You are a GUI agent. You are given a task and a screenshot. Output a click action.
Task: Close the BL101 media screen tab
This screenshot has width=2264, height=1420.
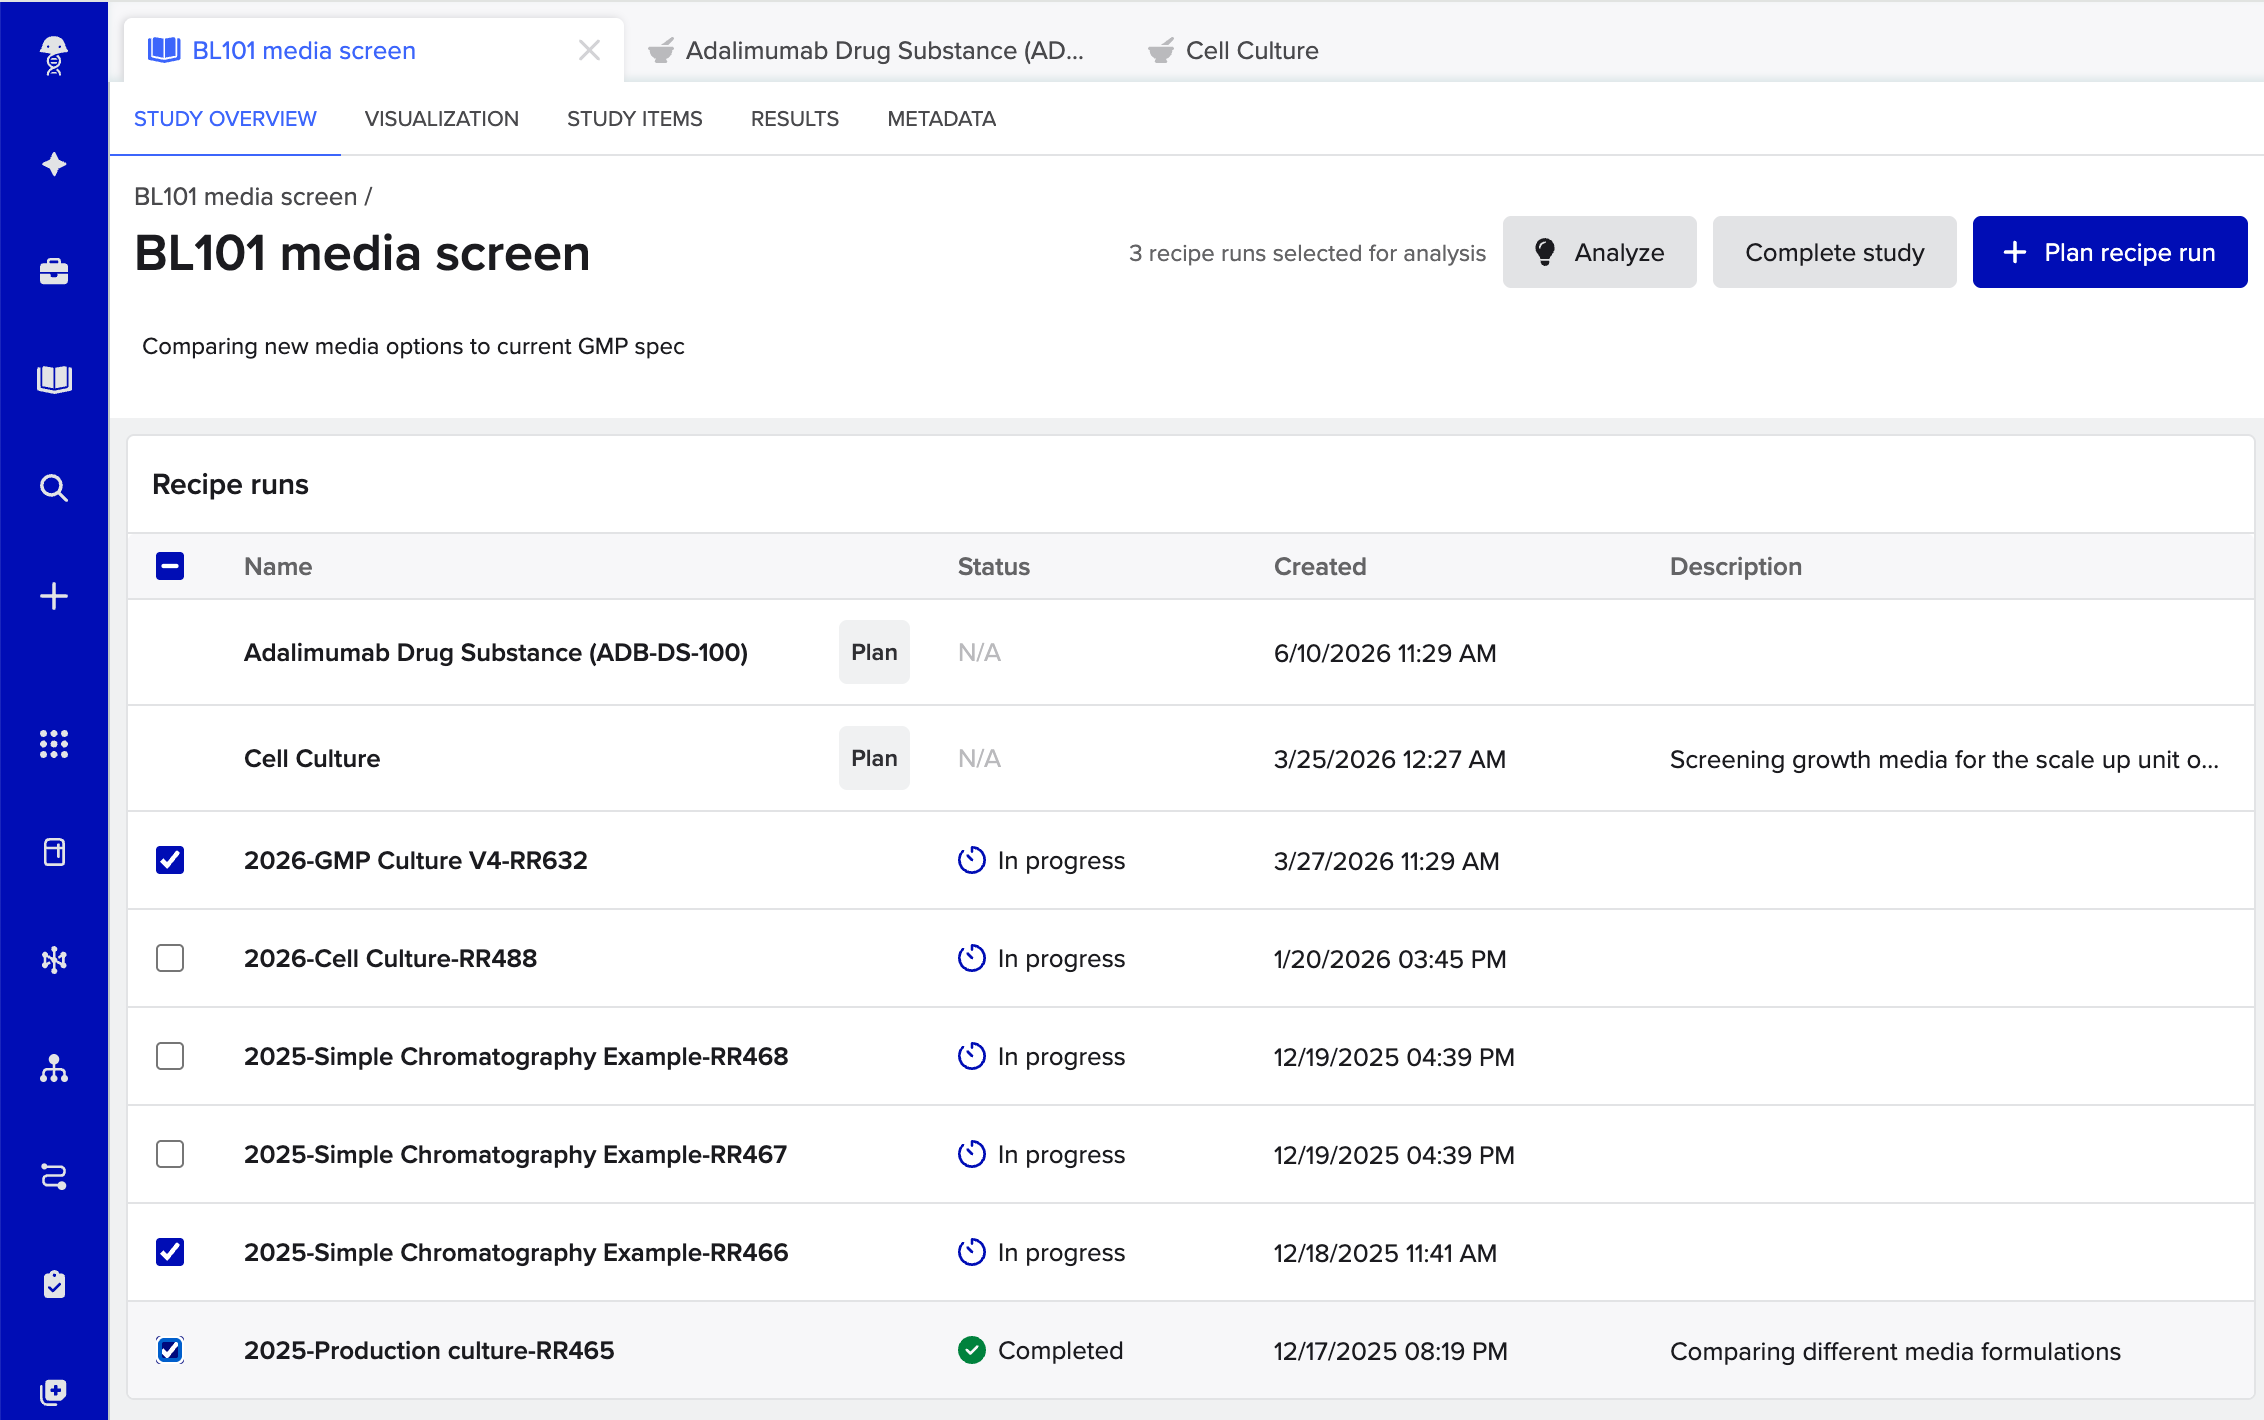tap(590, 50)
